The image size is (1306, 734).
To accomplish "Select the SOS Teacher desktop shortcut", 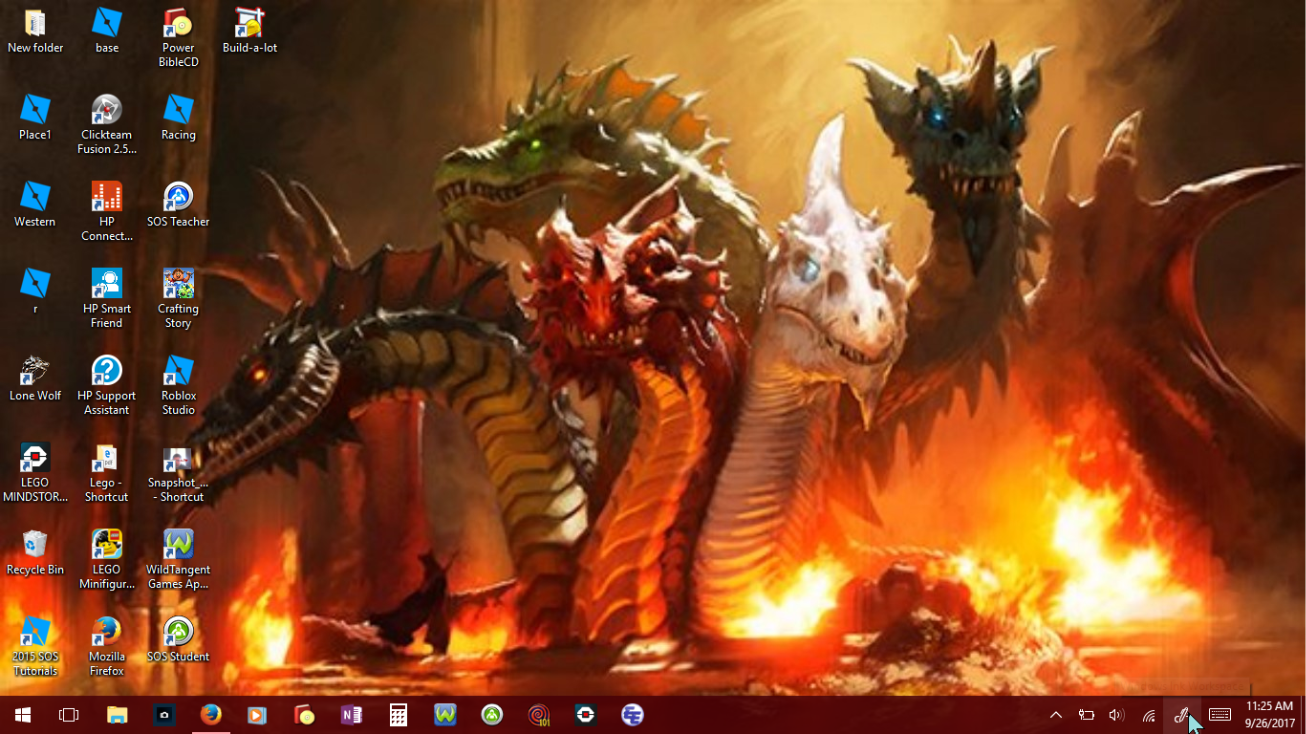I will point(178,205).
